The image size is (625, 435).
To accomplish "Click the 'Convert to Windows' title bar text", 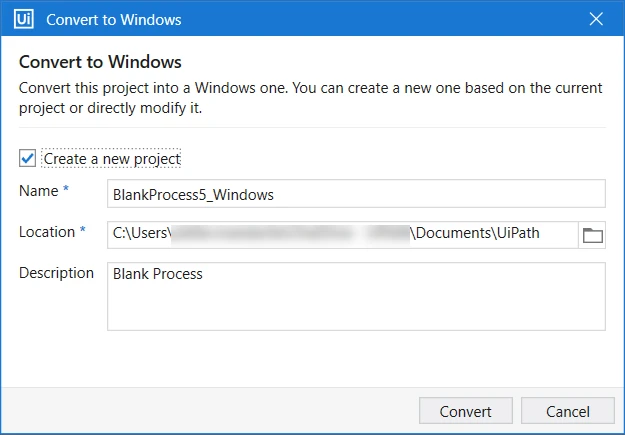I will (x=114, y=20).
